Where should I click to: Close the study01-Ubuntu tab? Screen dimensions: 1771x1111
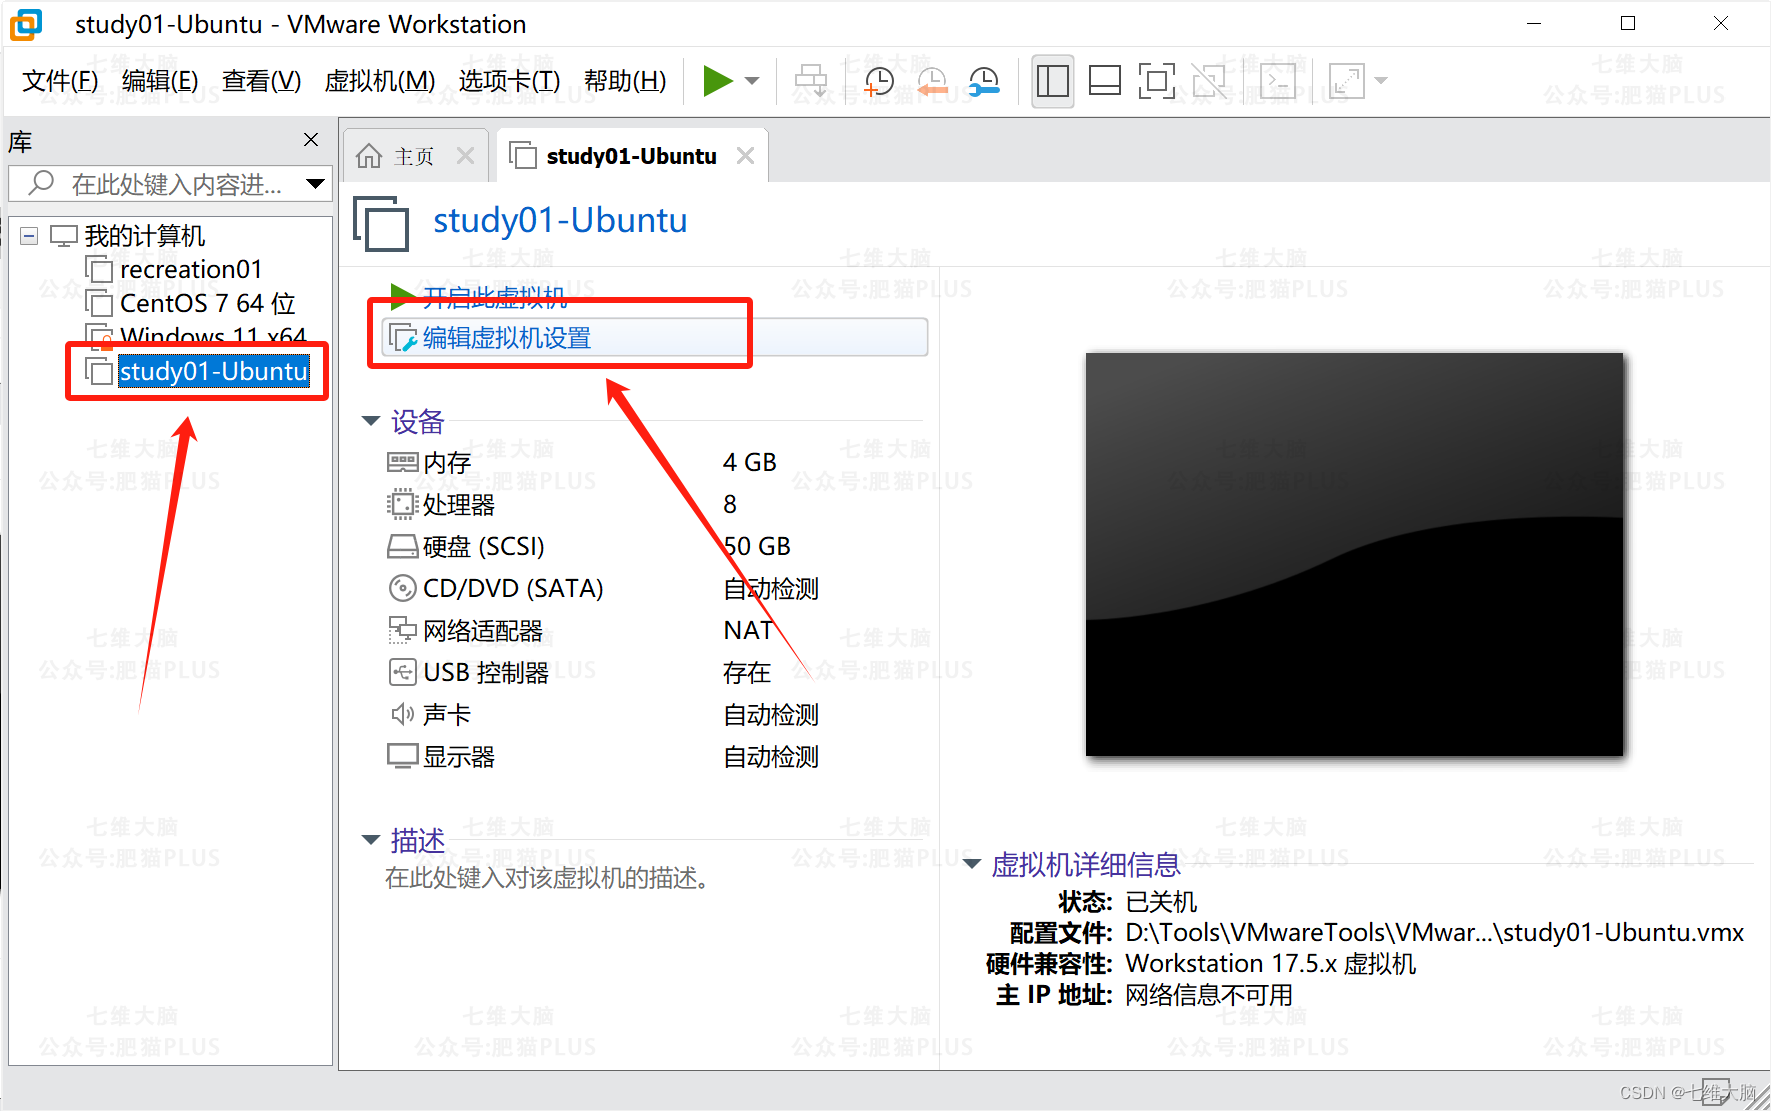pyautogui.click(x=745, y=156)
